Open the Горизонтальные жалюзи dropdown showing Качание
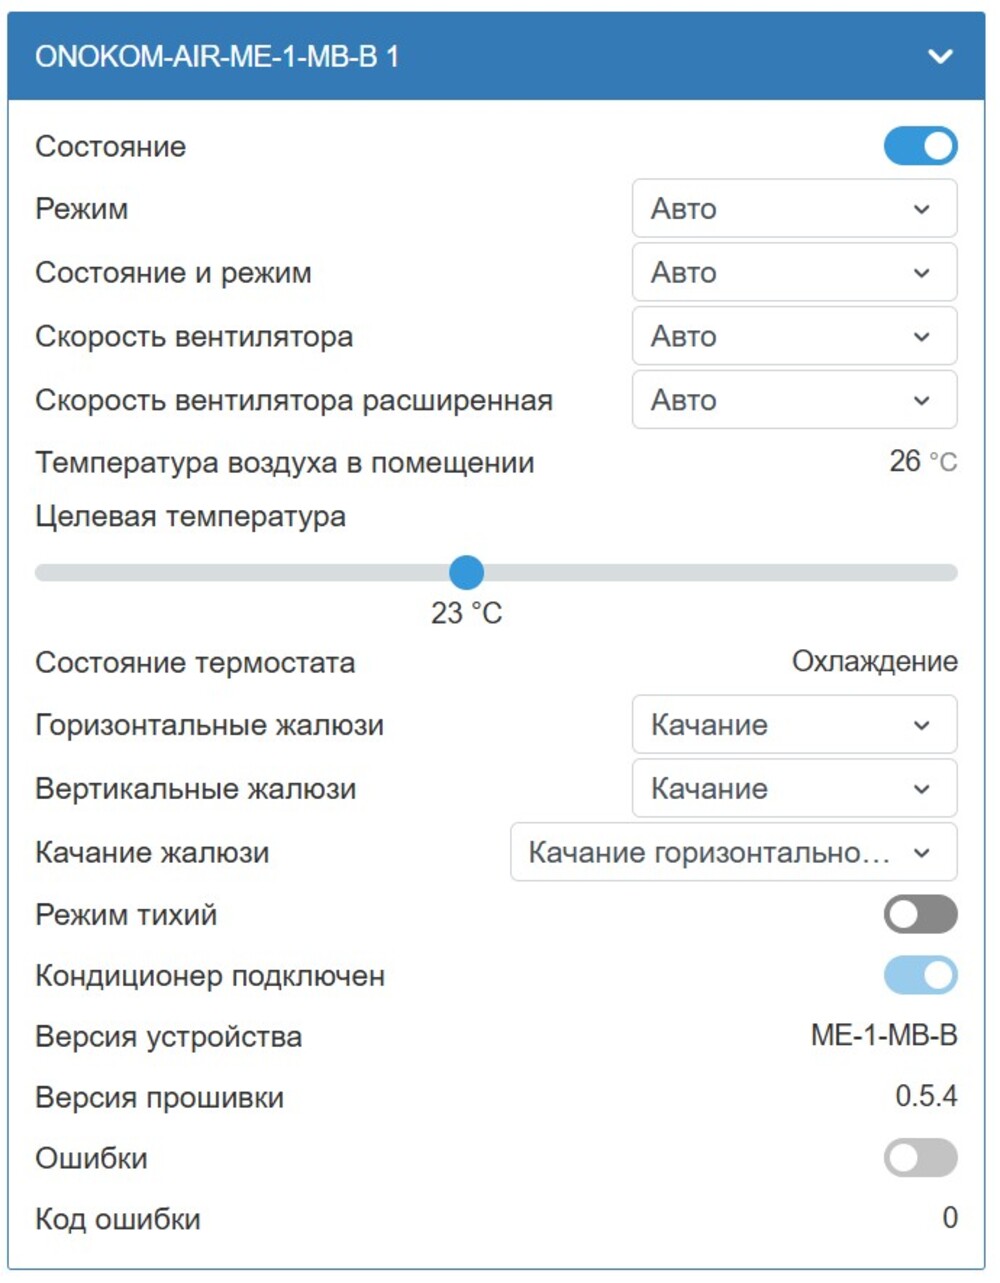This screenshot has height=1283, width=1000. 793,725
